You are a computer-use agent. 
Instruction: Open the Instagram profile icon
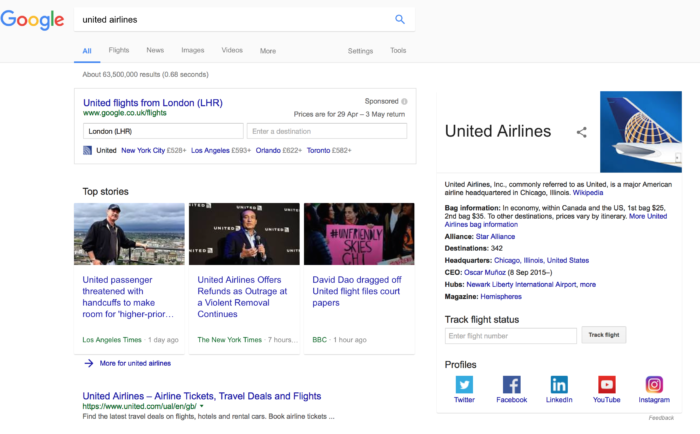654,384
